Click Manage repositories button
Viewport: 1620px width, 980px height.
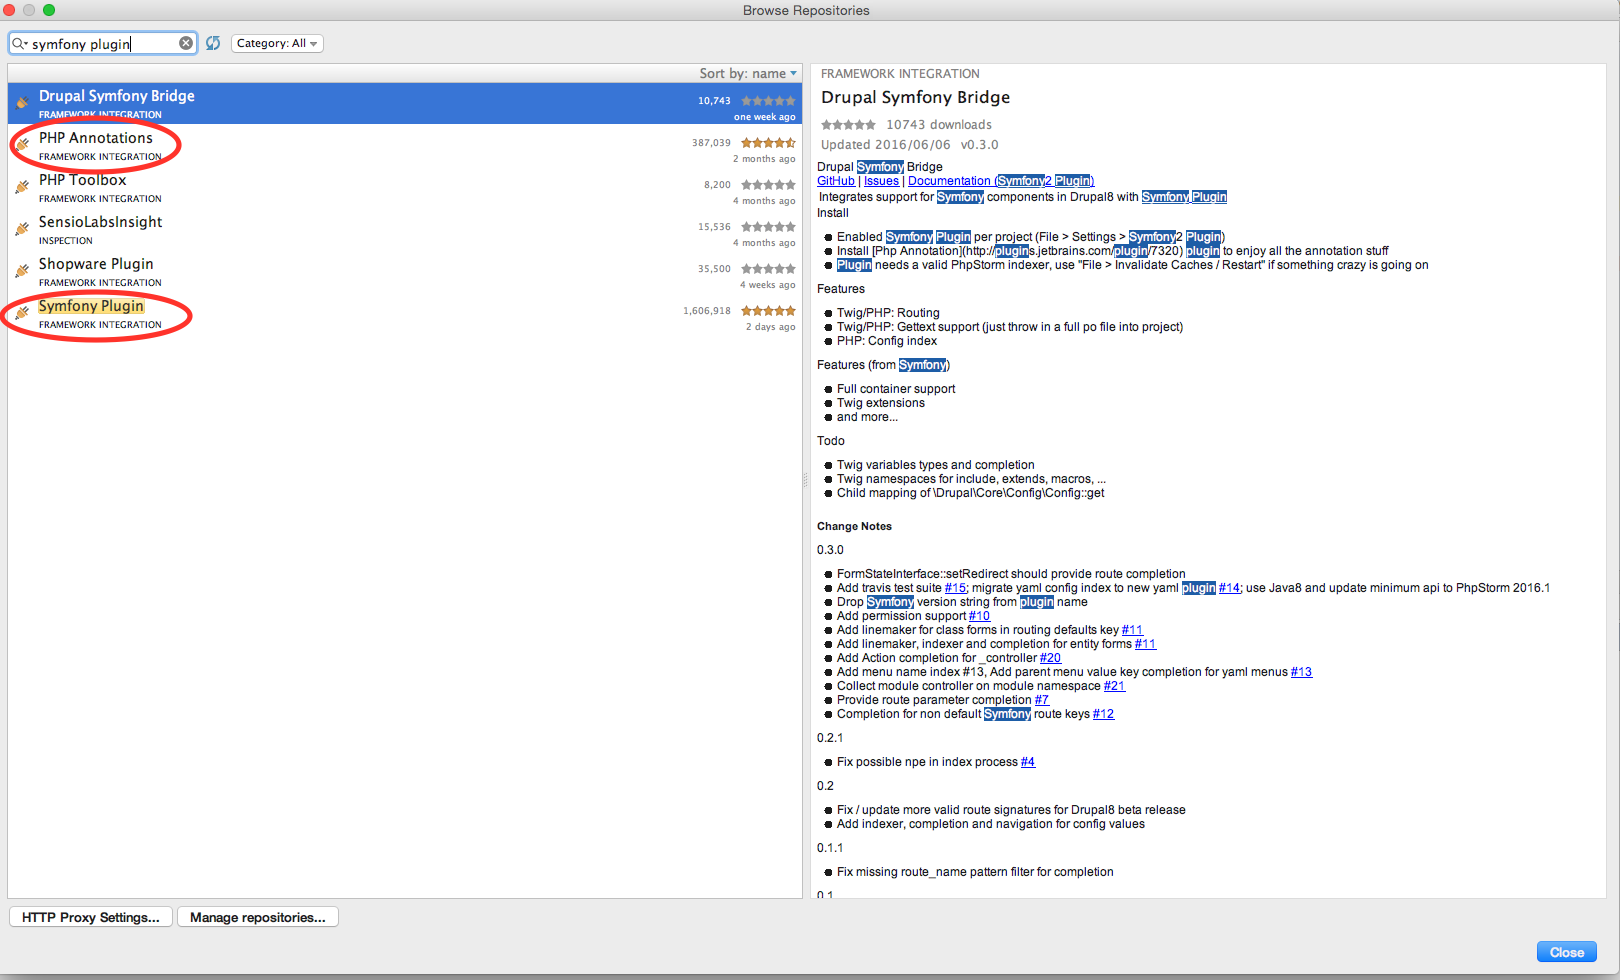(258, 917)
